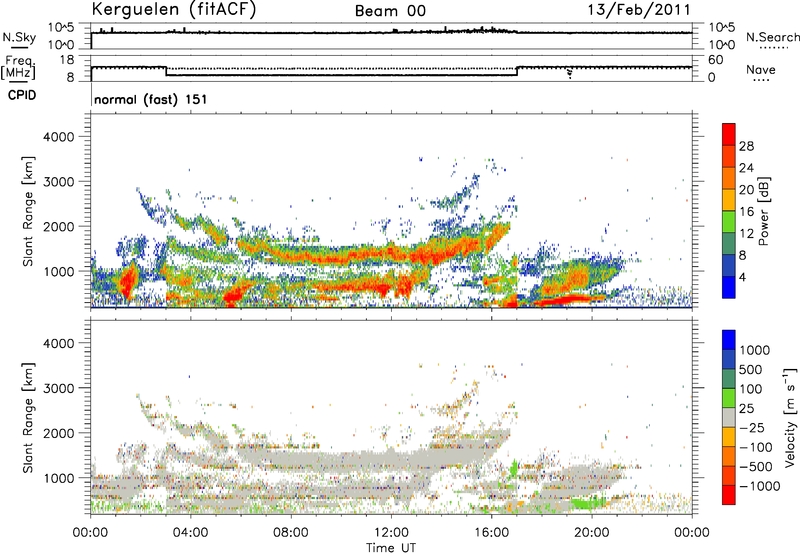Click the "16" value on the Power colorbar
800x554 pixels.
[x=746, y=211]
